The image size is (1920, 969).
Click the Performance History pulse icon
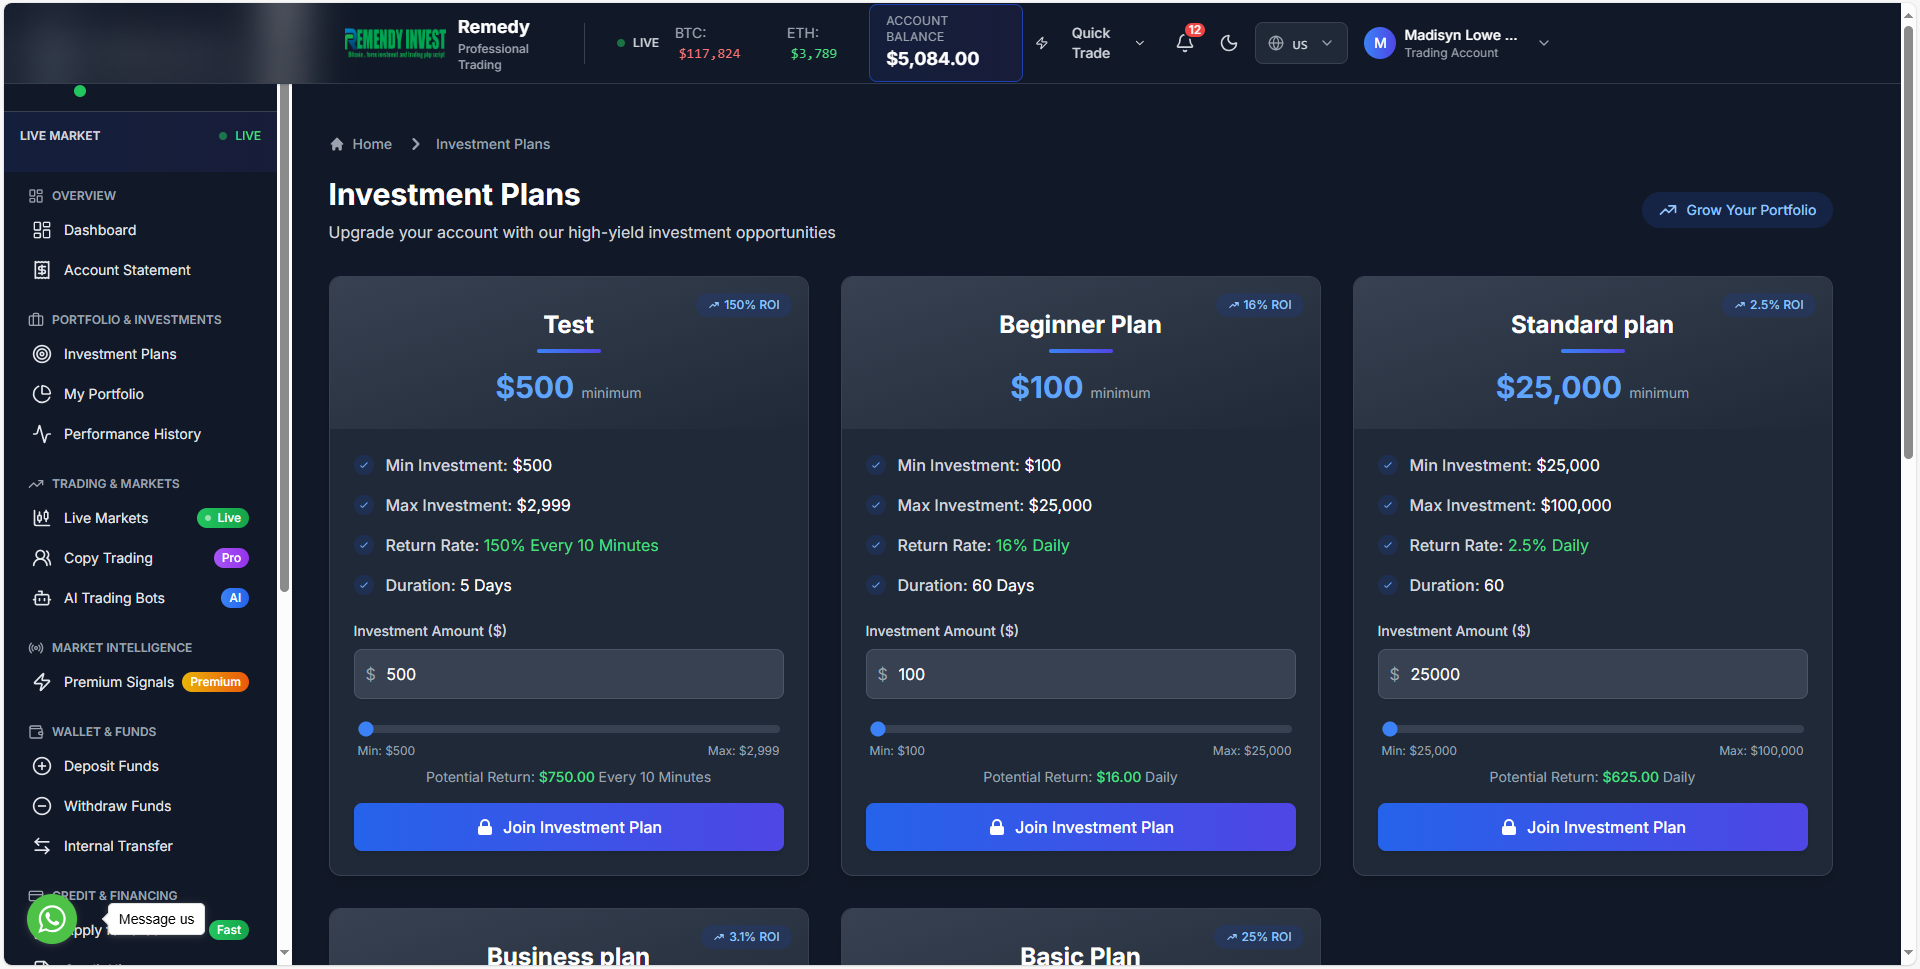[42, 434]
